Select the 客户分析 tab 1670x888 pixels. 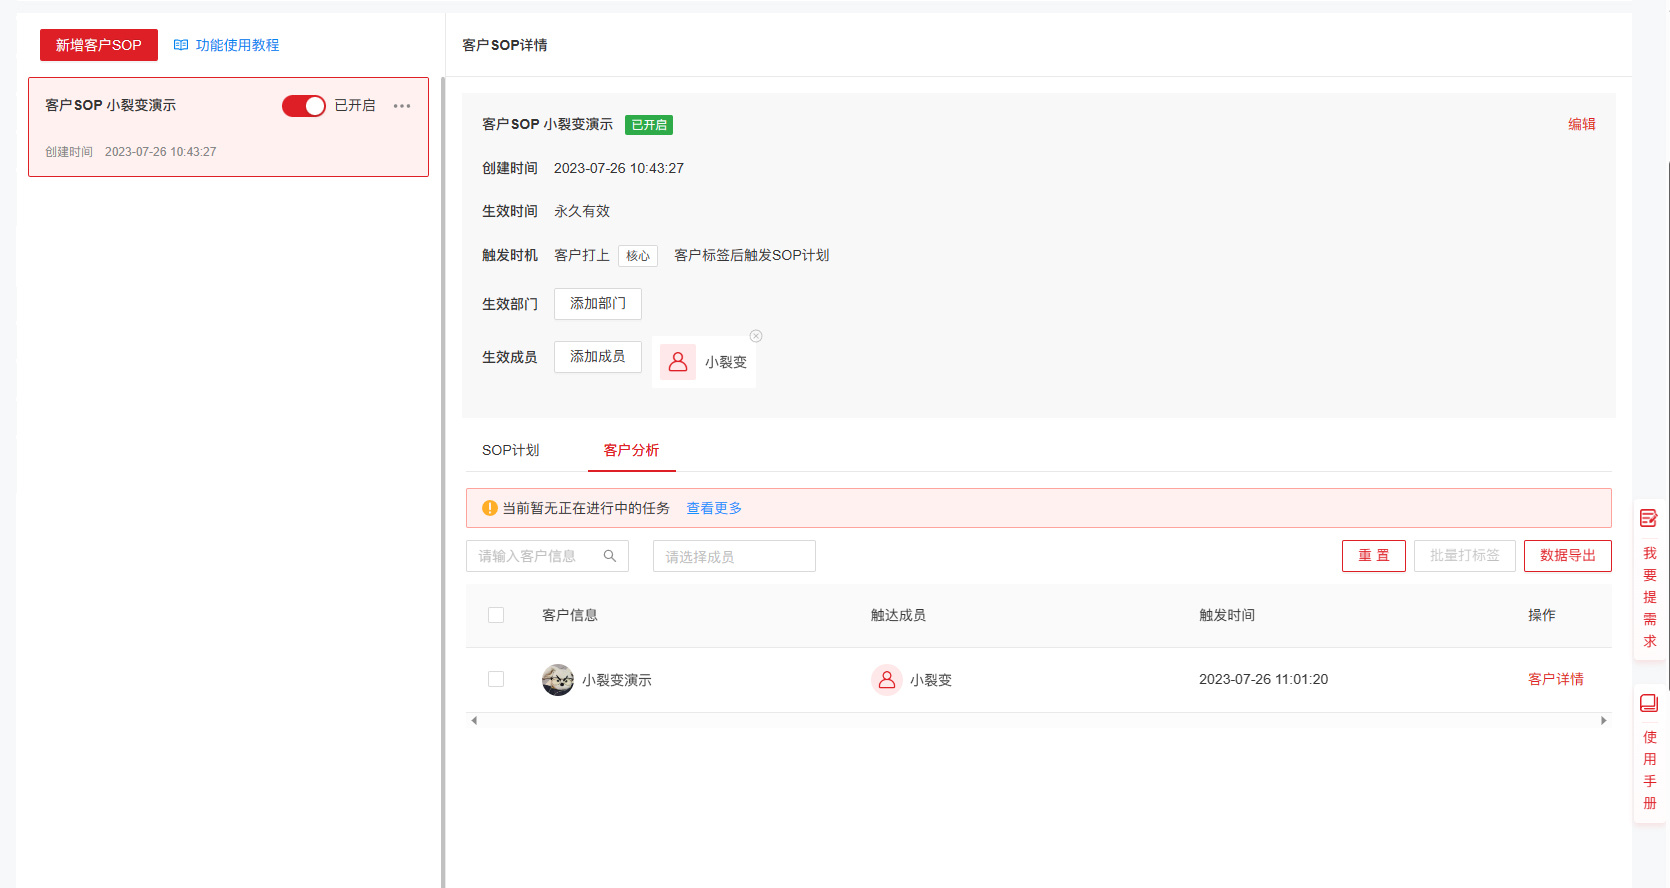[x=631, y=450]
